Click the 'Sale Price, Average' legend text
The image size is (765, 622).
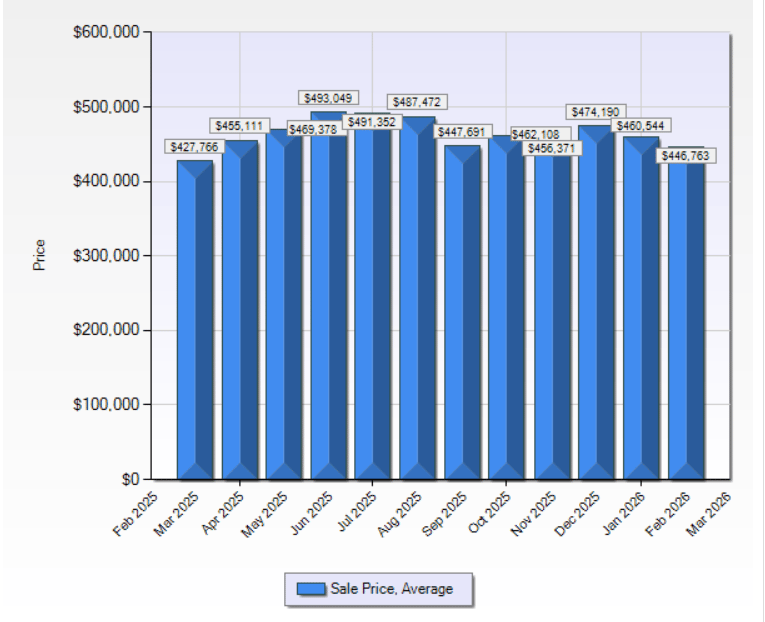pyautogui.click(x=391, y=590)
